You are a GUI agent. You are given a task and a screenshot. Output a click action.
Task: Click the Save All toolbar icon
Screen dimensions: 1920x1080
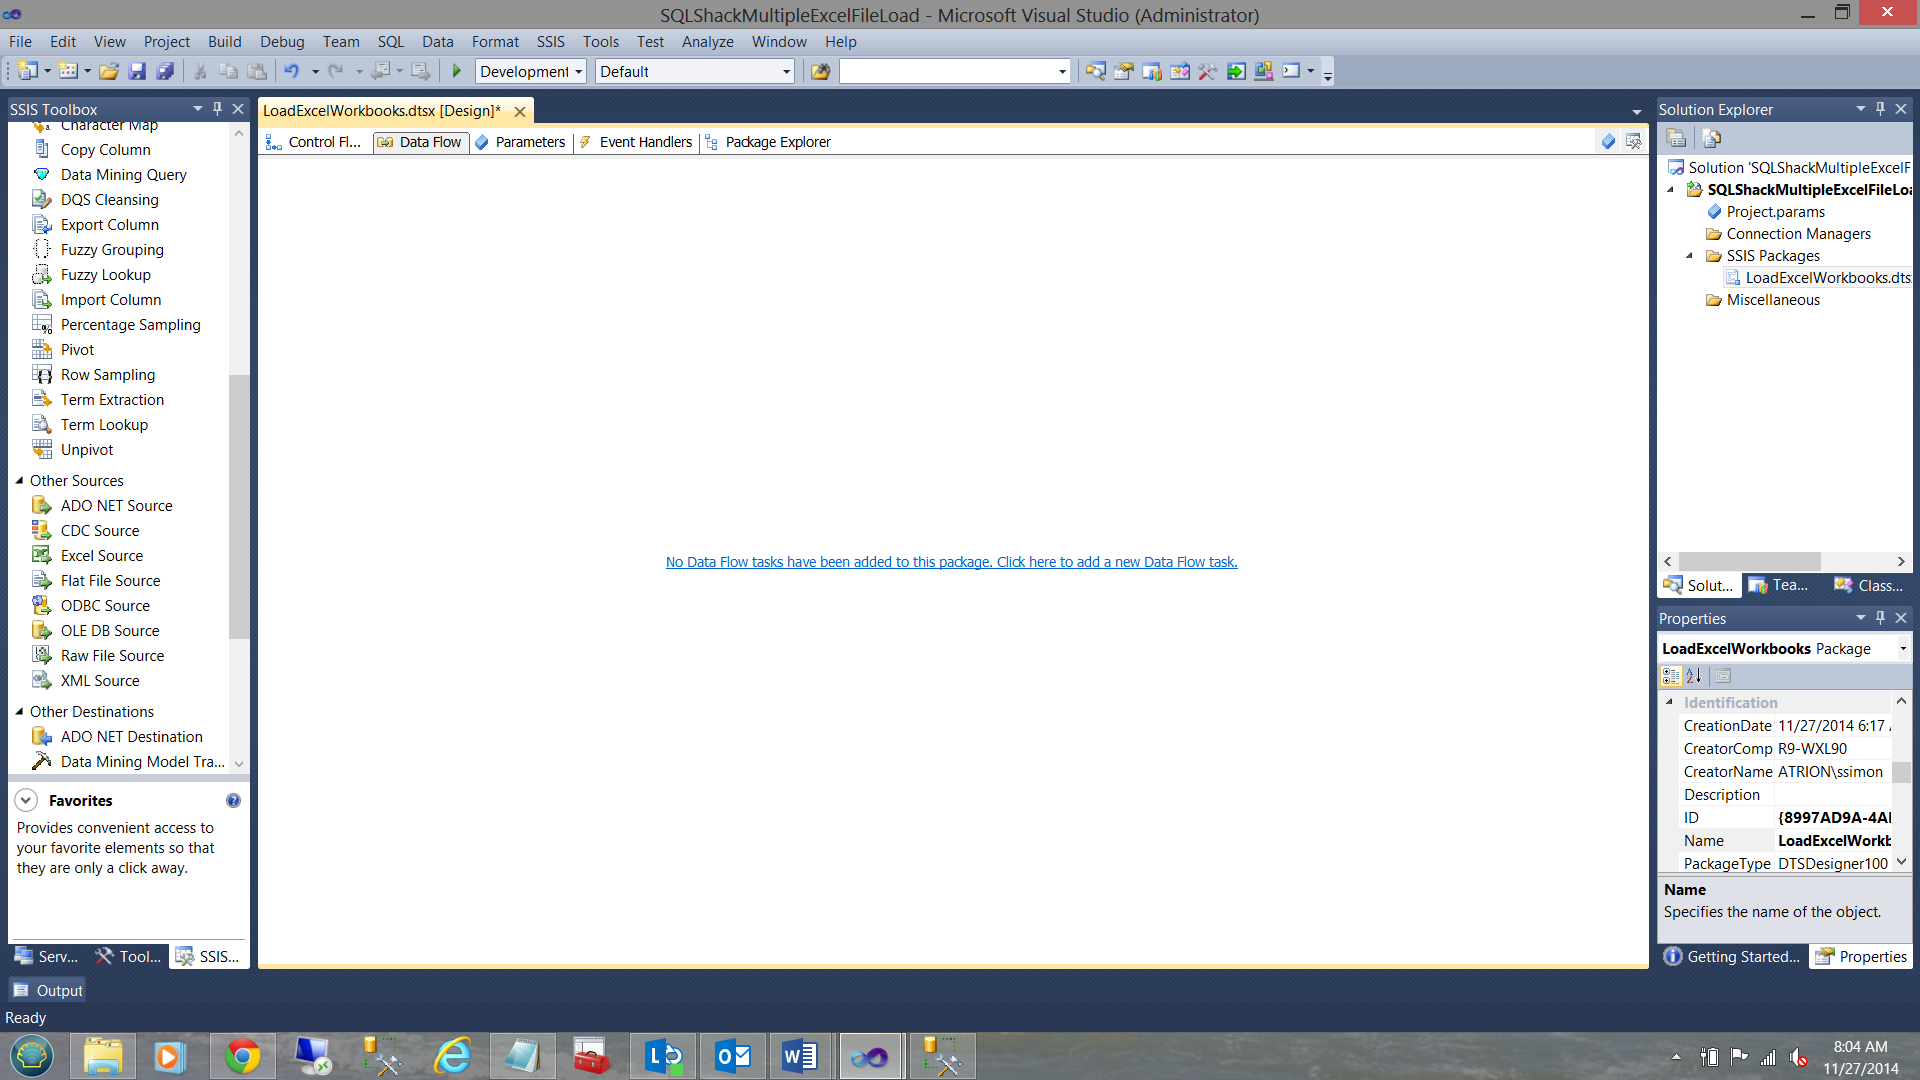coord(165,71)
